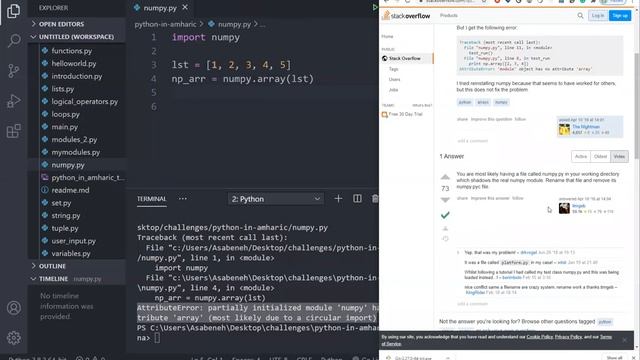
Task: Collapse the TIMELINE section
Action: (x=77, y=279)
